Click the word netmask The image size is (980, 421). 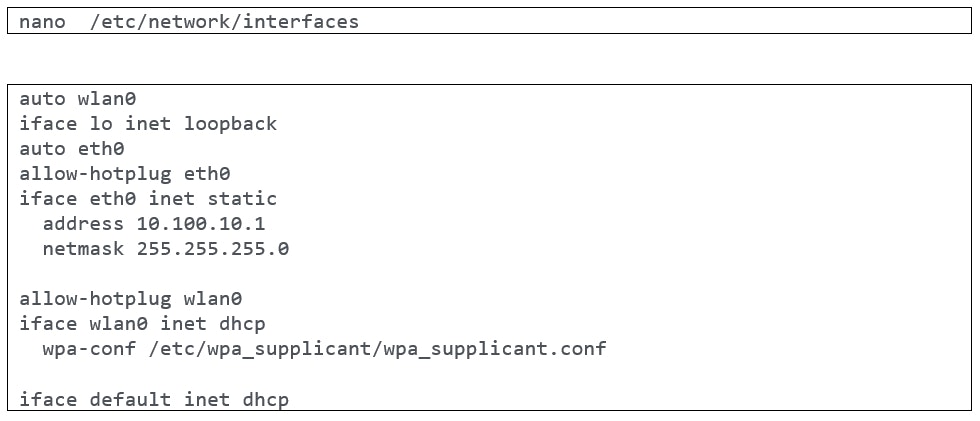coord(83,249)
